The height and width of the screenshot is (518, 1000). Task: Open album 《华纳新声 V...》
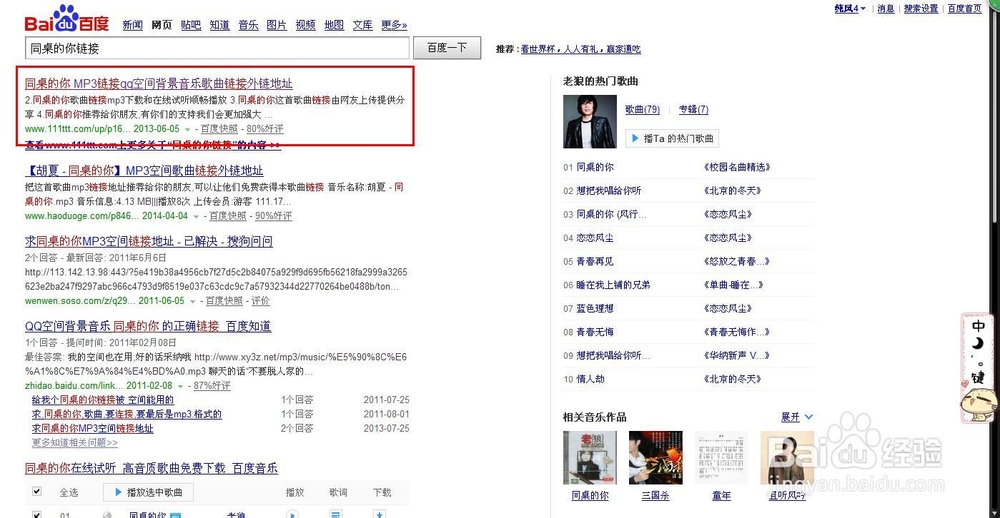click(736, 356)
